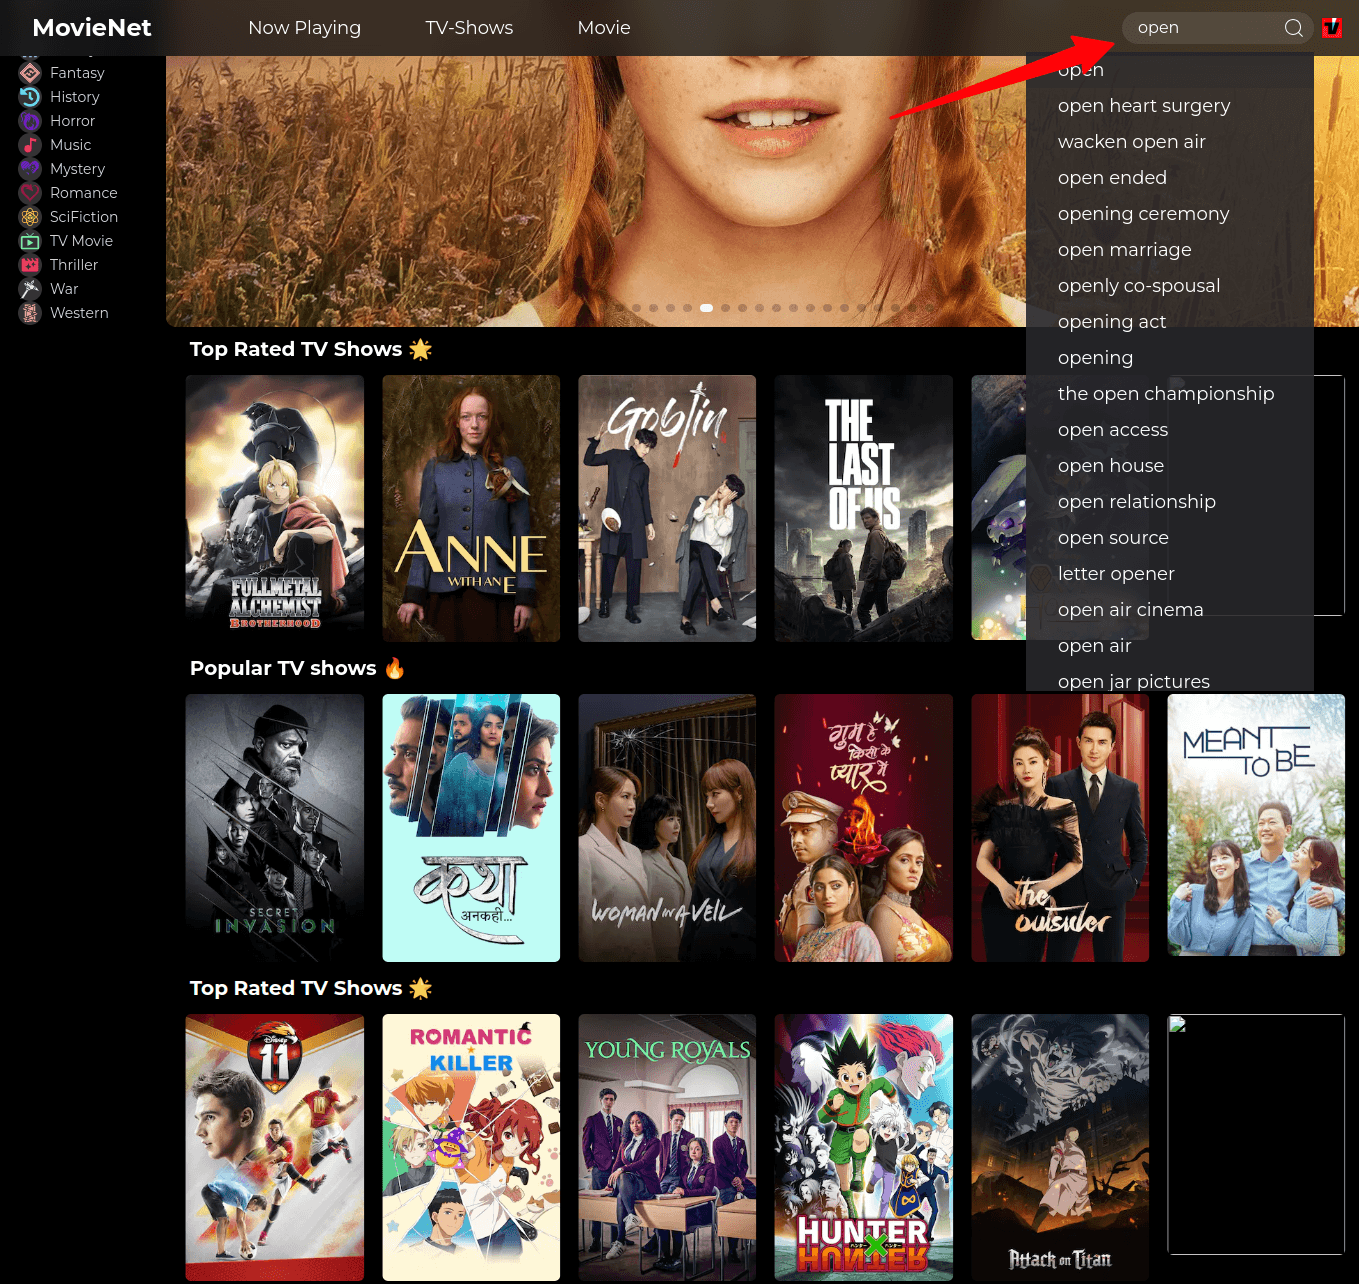Select Music genre link

70,145
